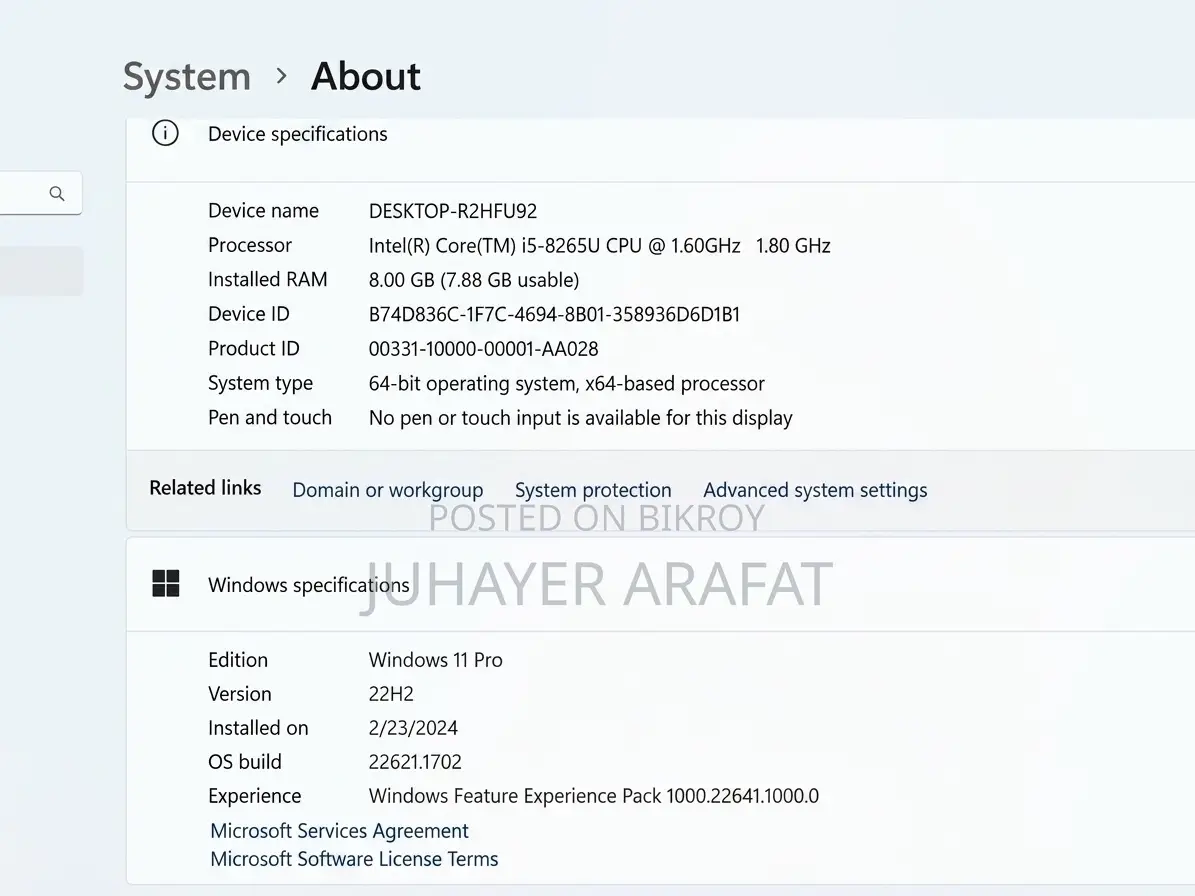1195x896 pixels.
Task: Go back to System breadcrumb
Action: click(x=187, y=76)
